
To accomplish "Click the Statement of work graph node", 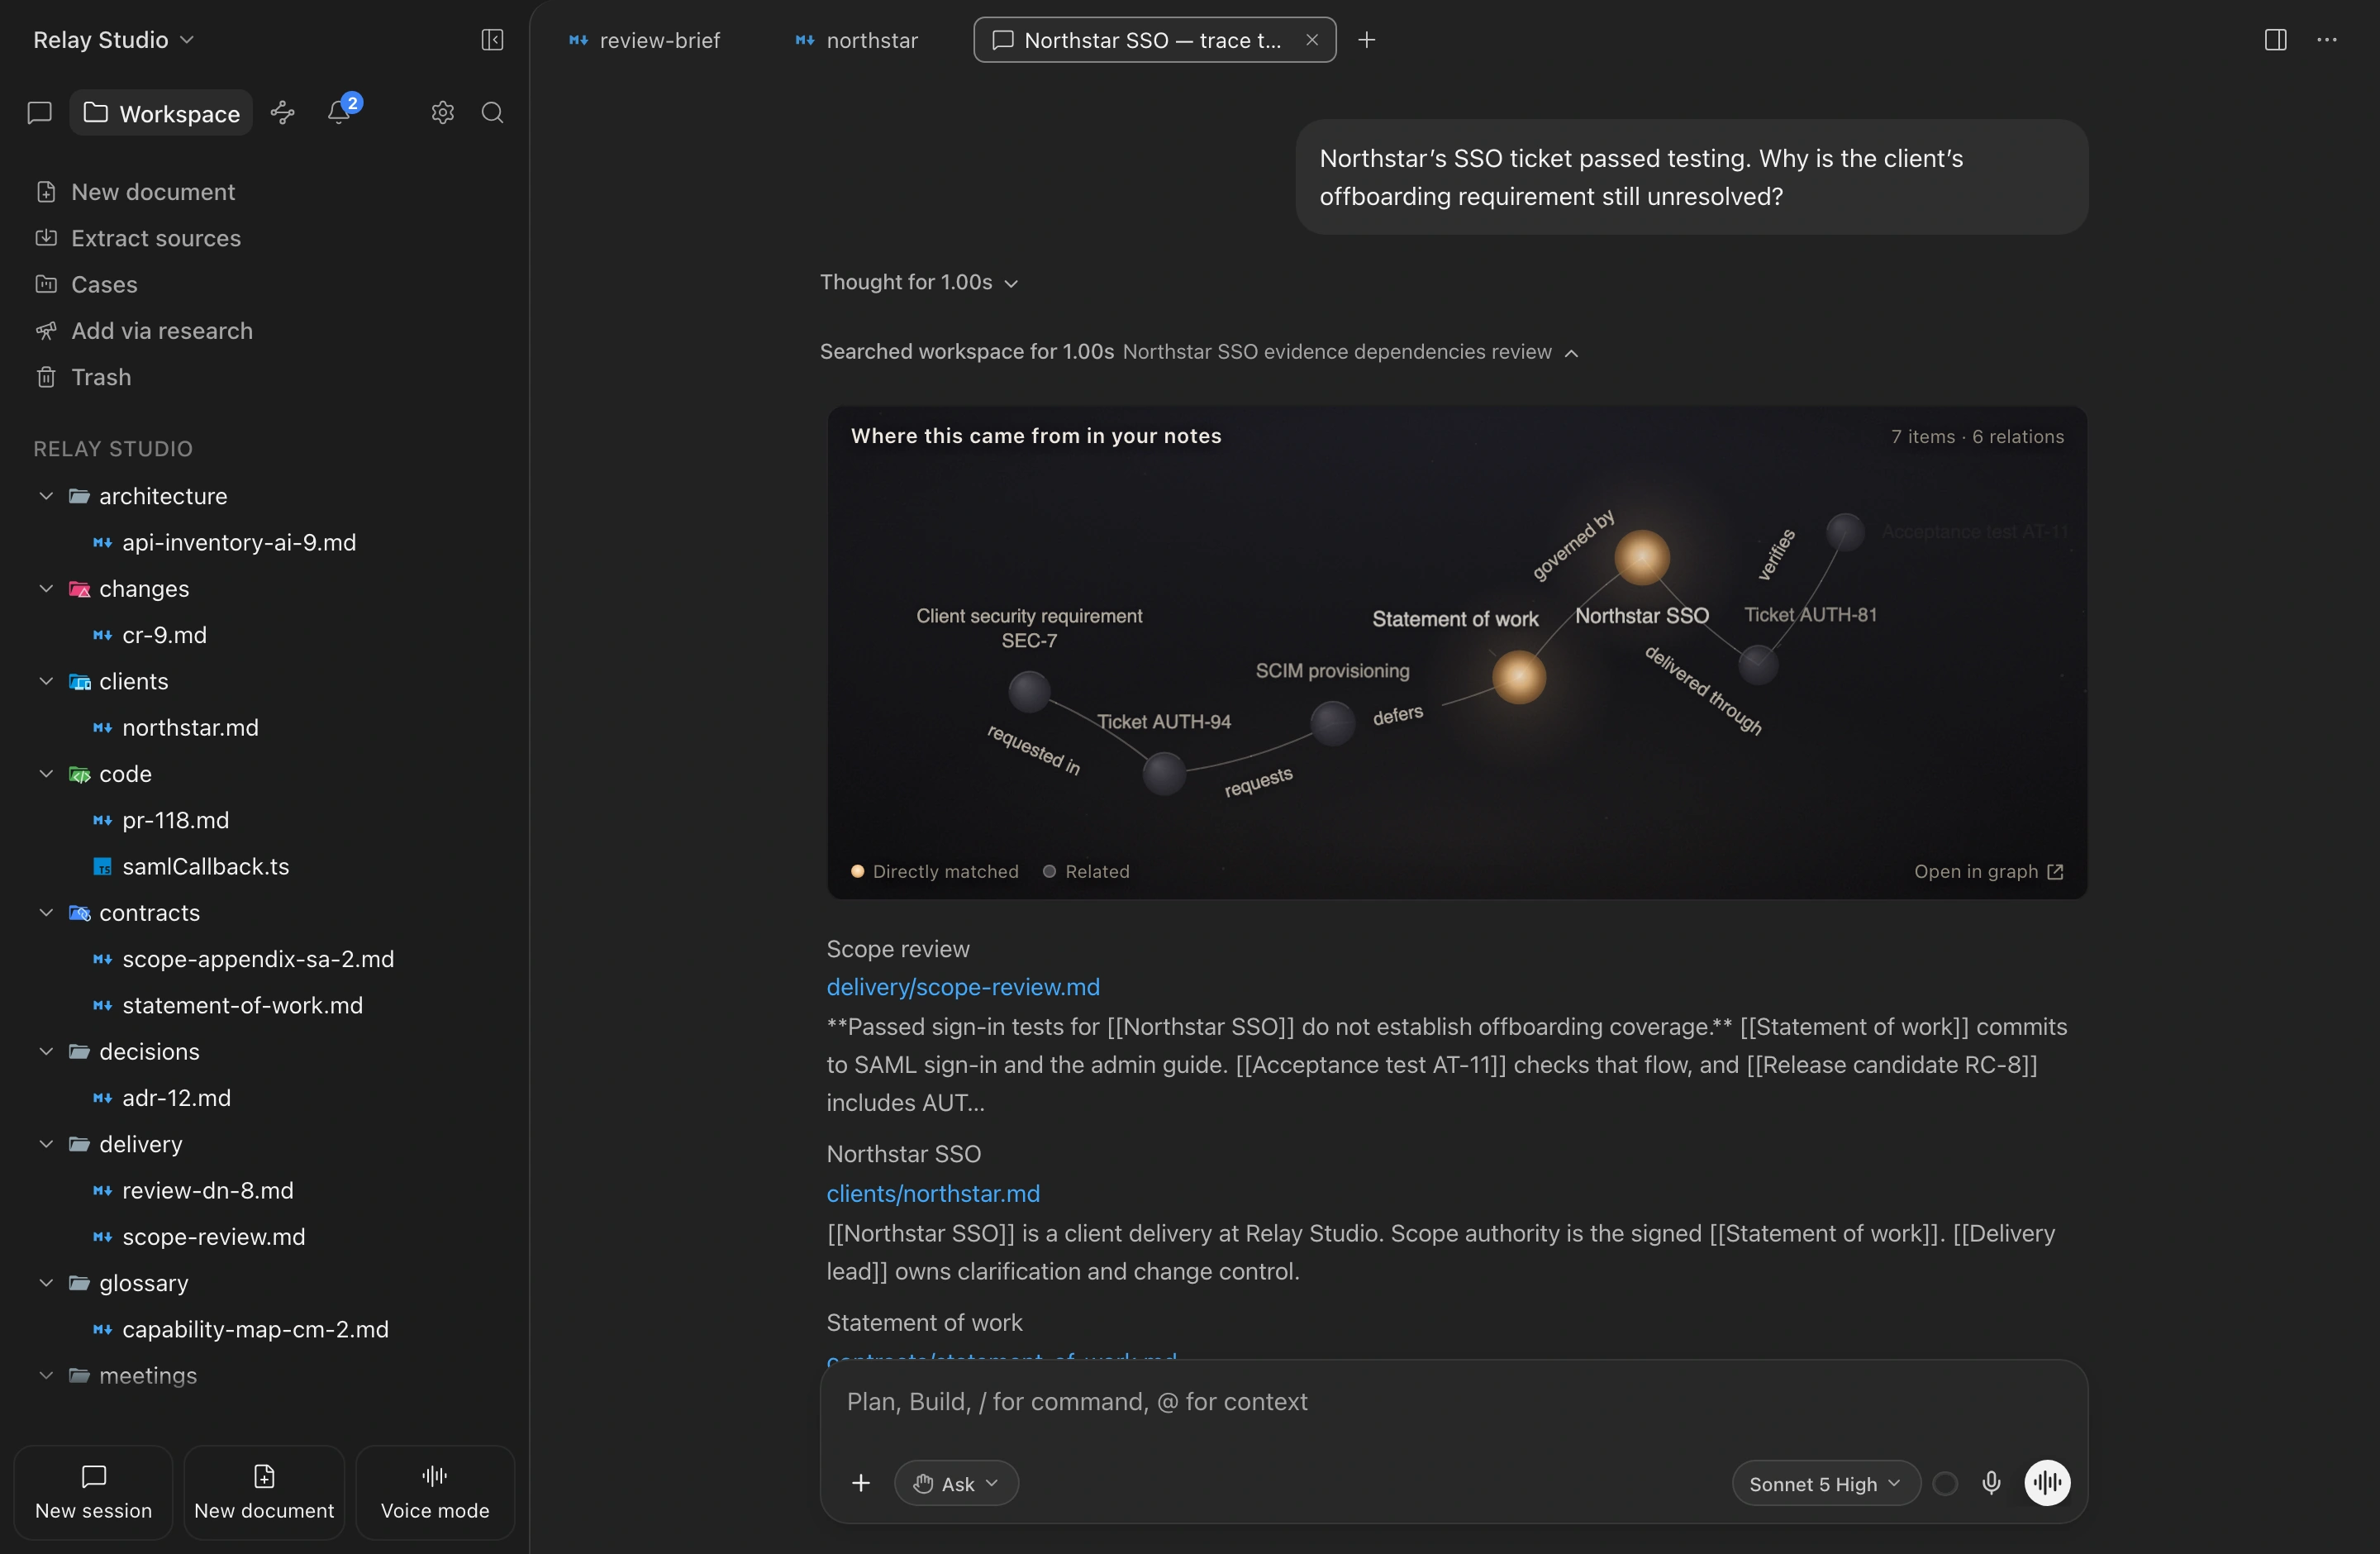I will (1519, 677).
